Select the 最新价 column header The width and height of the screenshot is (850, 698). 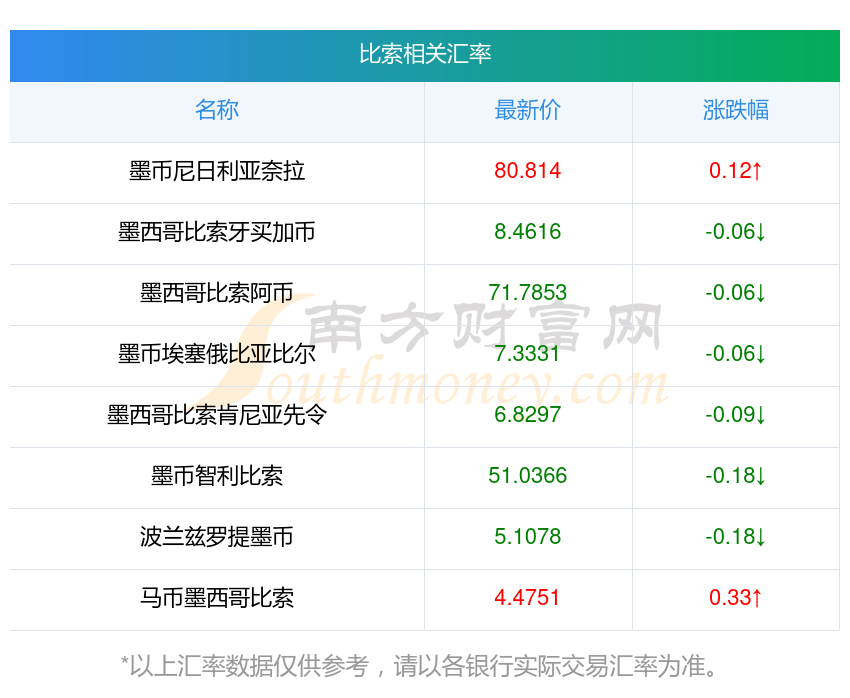point(527,110)
